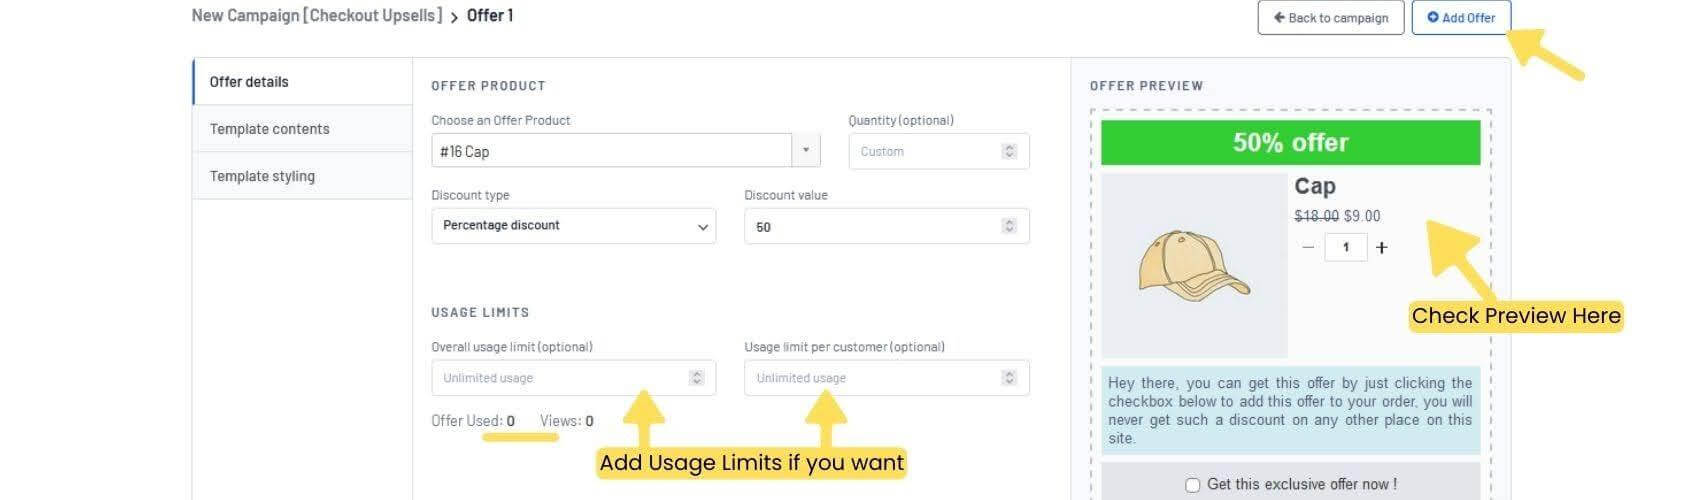Open the Choose an Offer Product dropdown arrow

pyautogui.click(x=806, y=151)
